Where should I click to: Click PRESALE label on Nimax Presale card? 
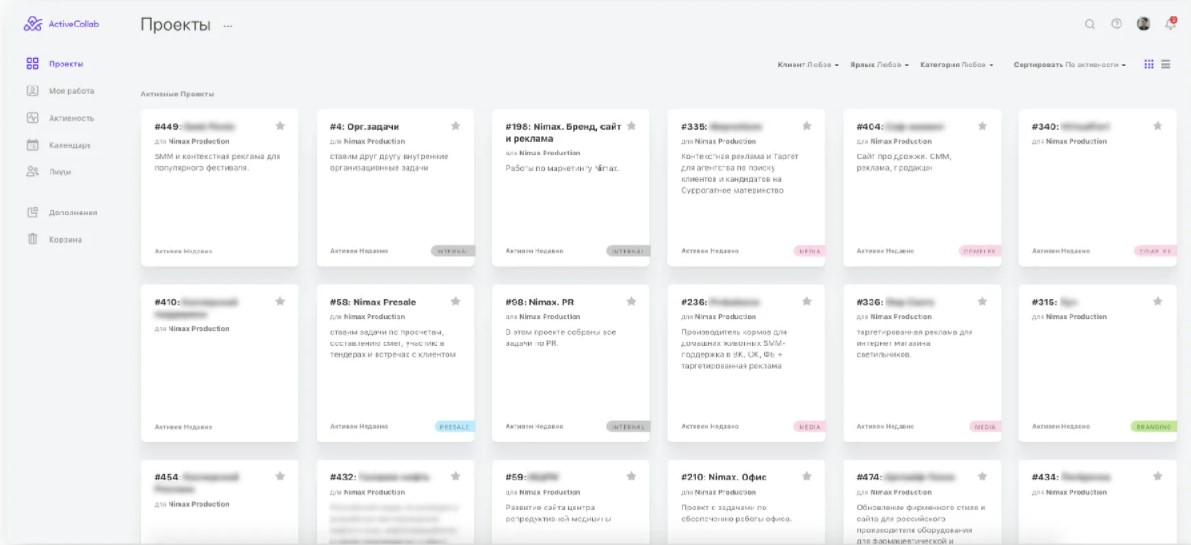pos(455,427)
